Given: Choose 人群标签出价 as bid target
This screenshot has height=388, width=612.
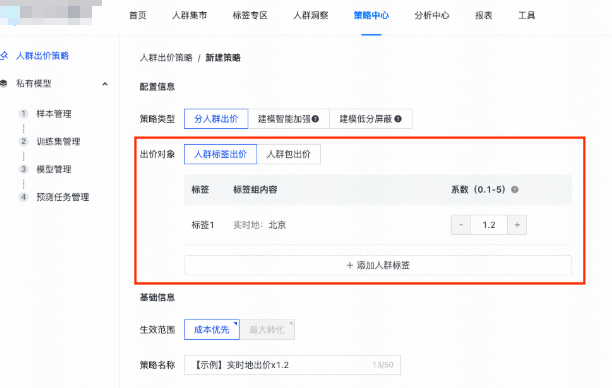Looking at the screenshot, I should point(220,154).
